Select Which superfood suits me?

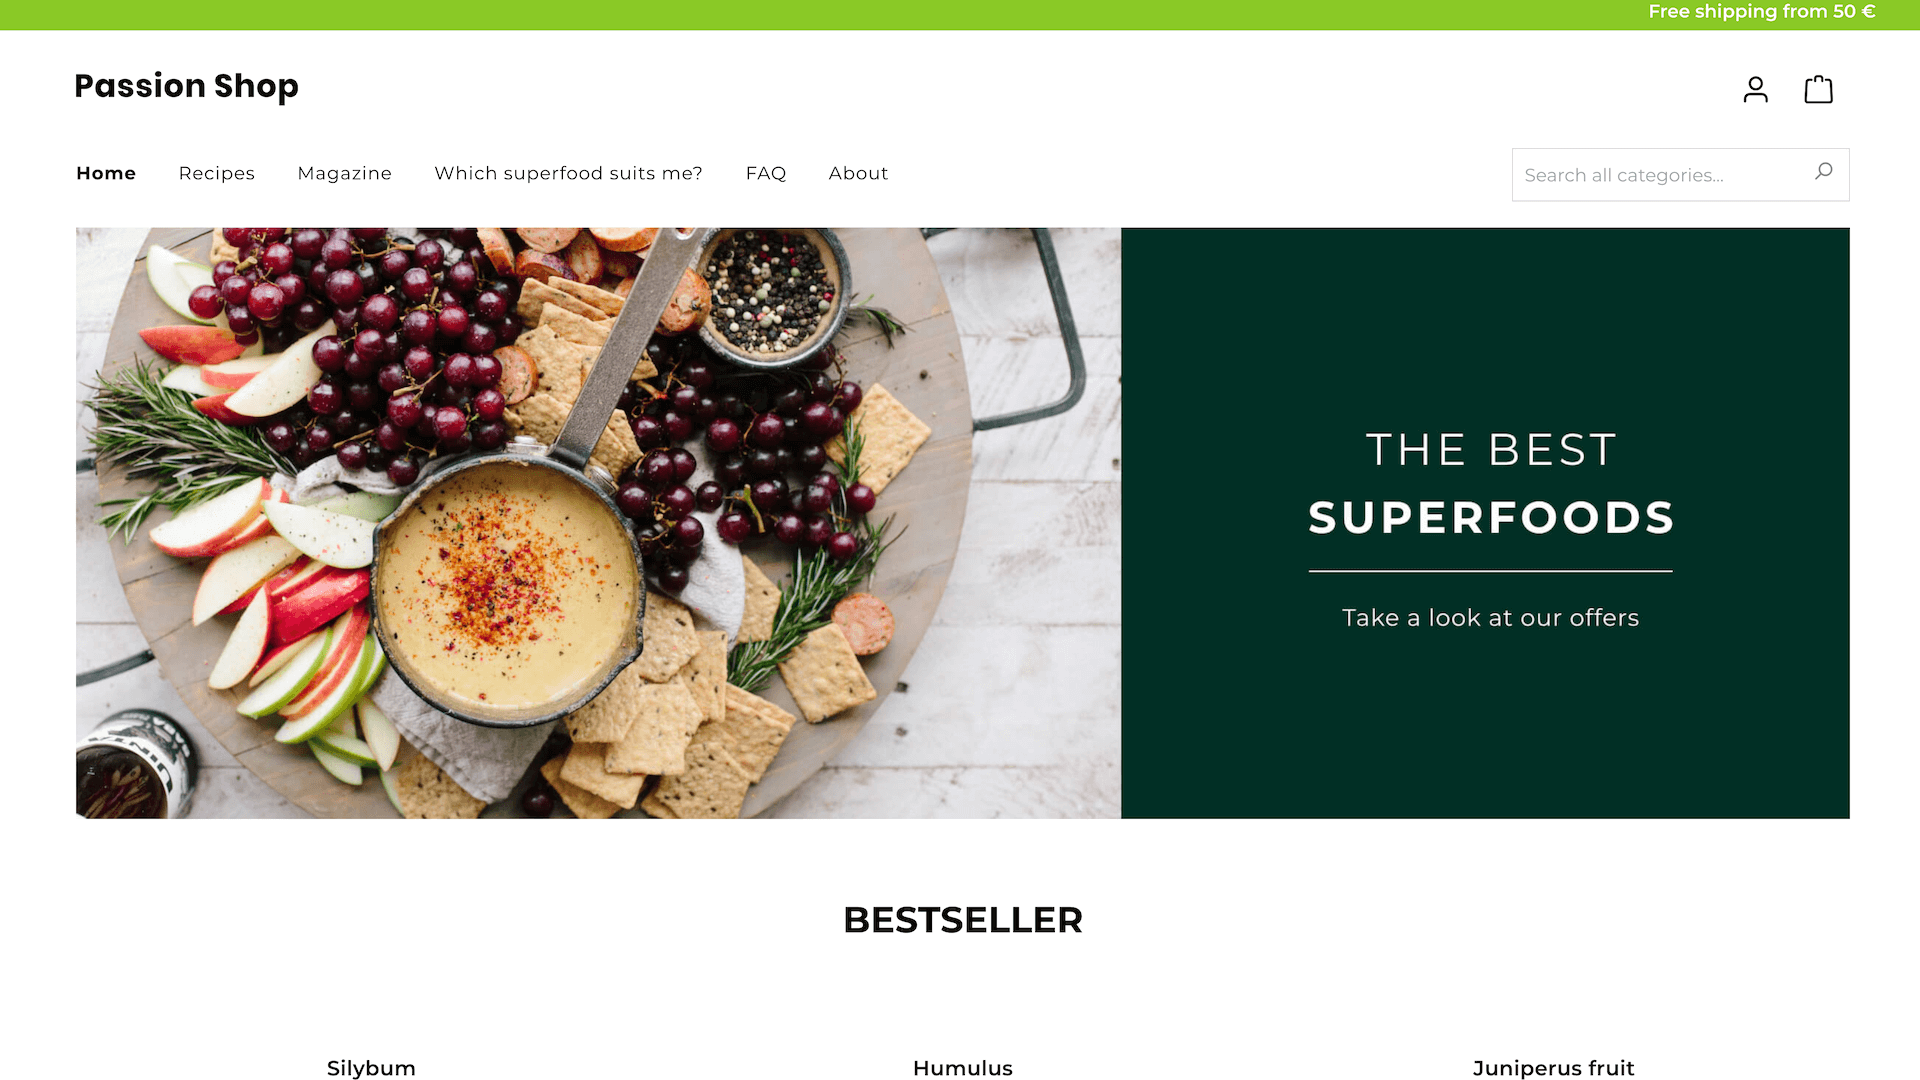point(568,173)
